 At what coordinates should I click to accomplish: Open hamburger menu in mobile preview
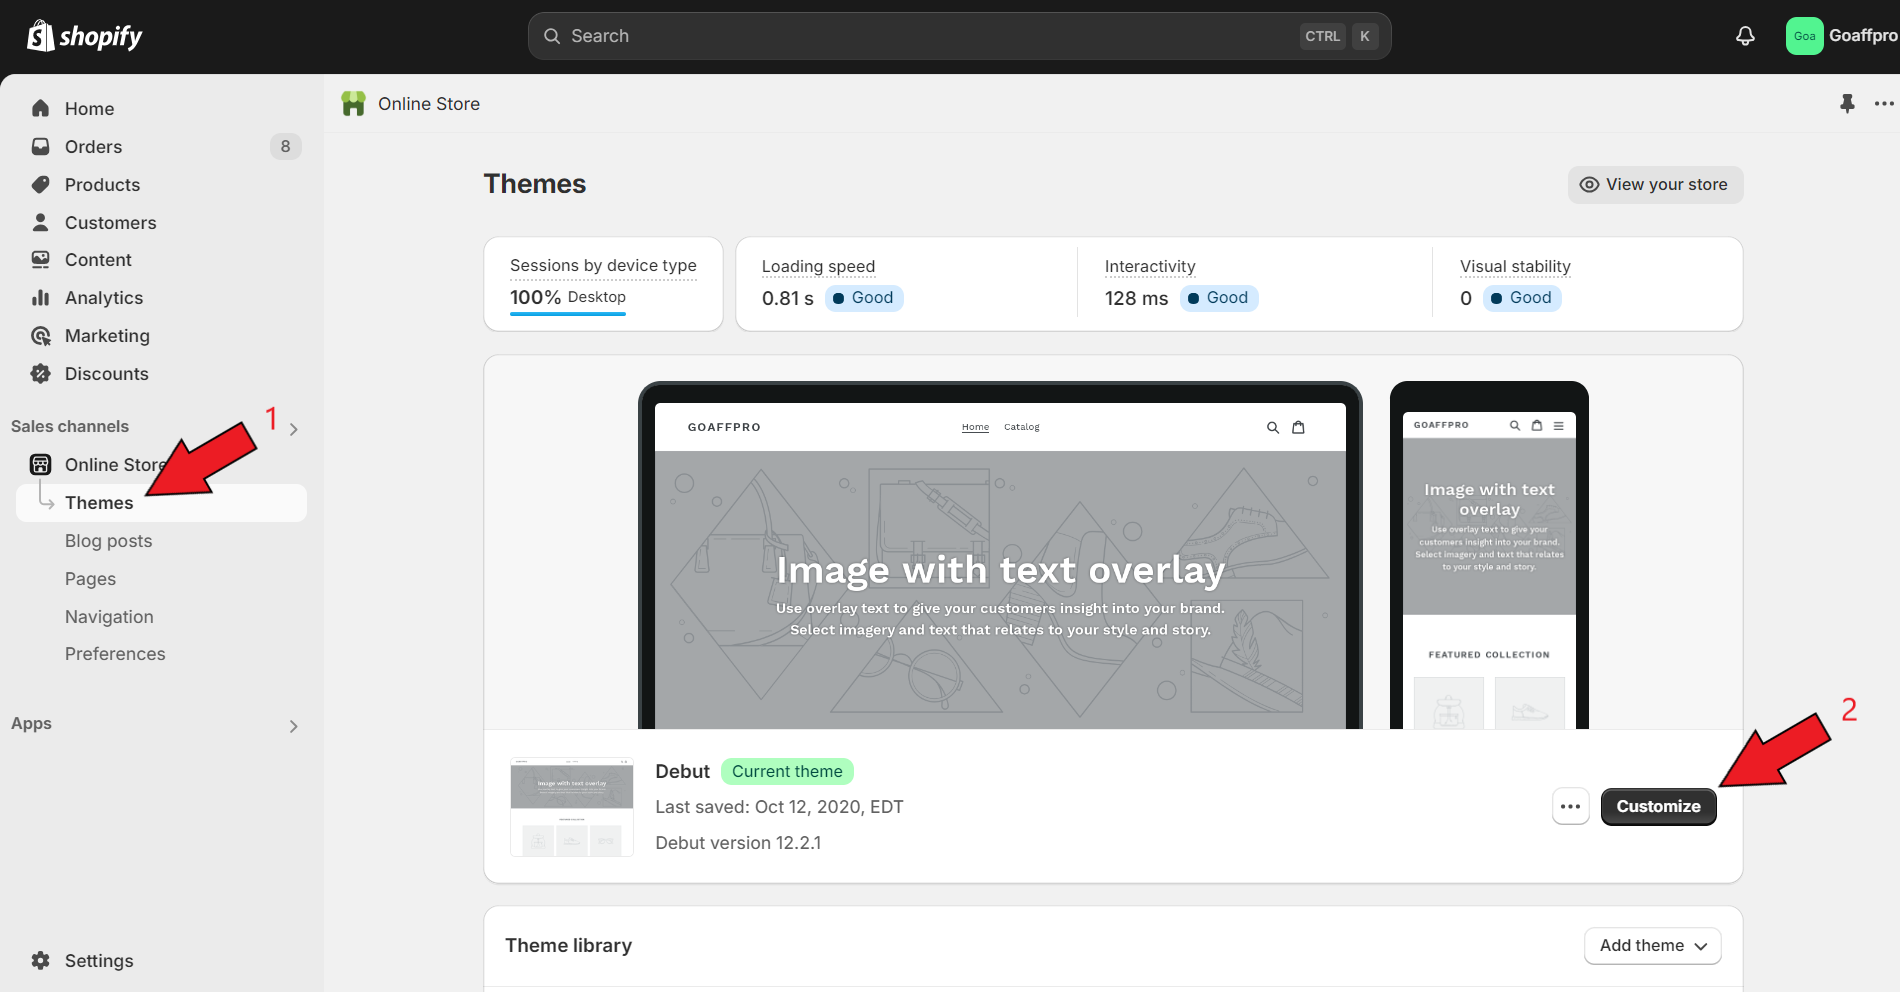click(x=1558, y=425)
